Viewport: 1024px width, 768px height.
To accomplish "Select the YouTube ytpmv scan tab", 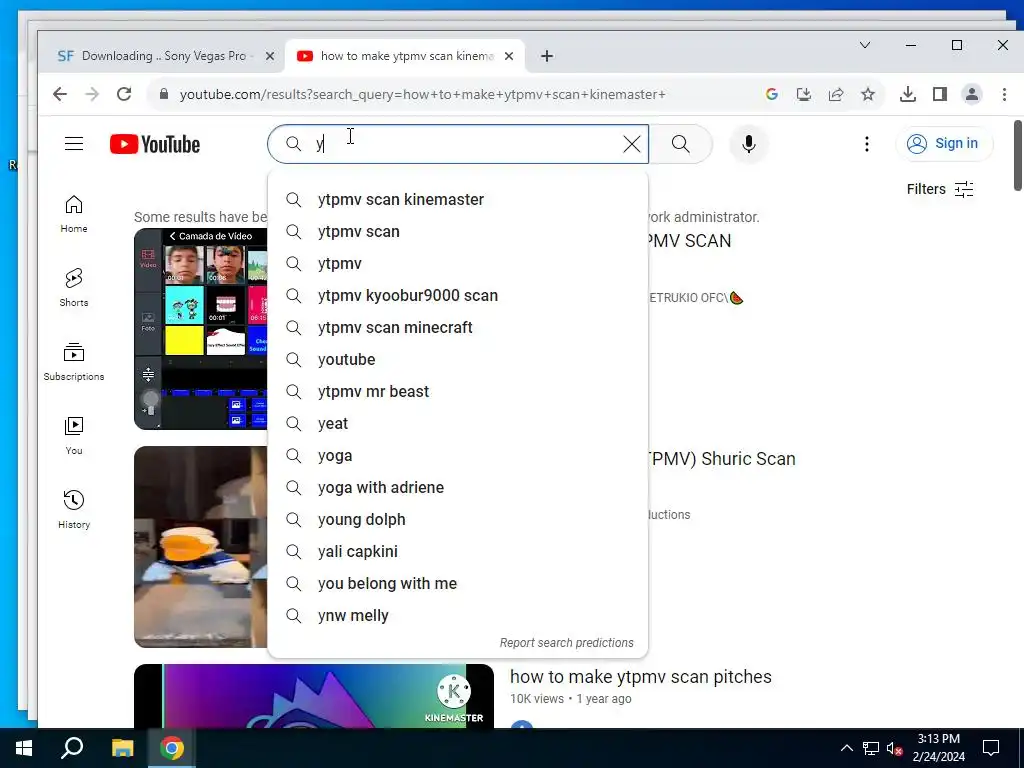I will pos(405,56).
